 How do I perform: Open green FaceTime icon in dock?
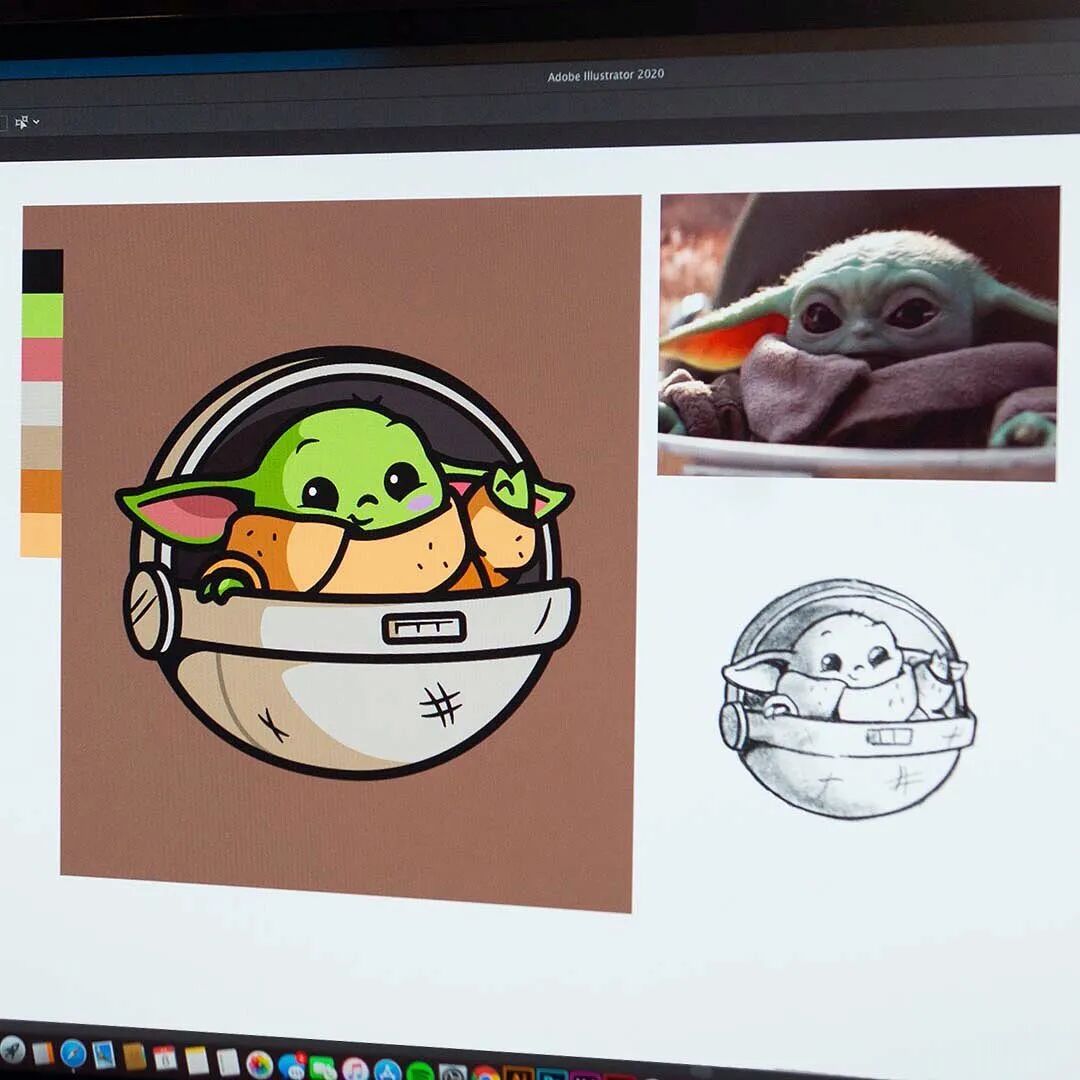point(323,1068)
